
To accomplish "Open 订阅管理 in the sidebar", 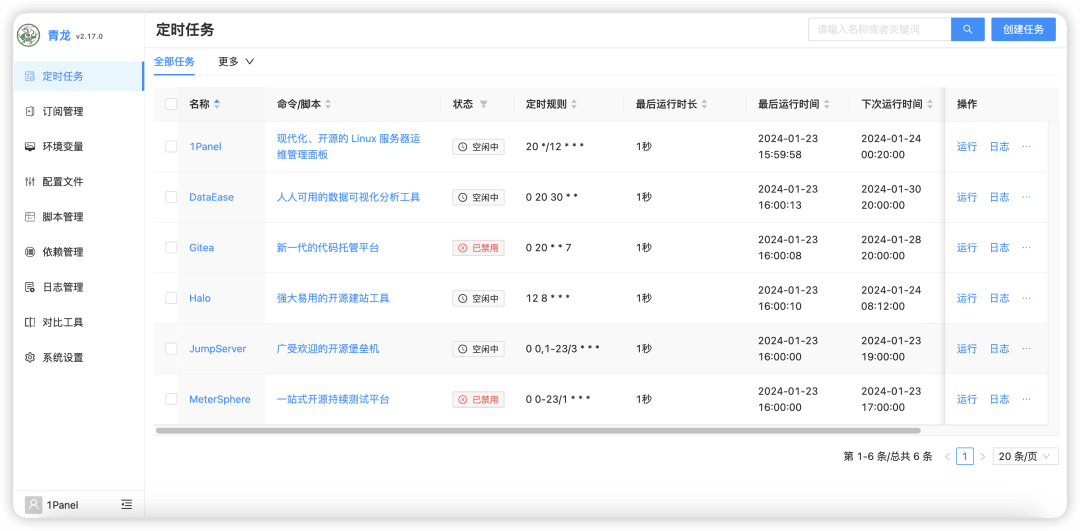I will click(79, 112).
